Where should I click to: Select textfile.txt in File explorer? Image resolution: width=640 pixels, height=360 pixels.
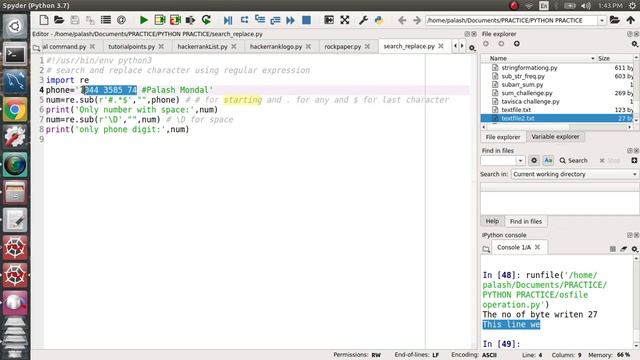pyautogui.click(x=516, y=110)
